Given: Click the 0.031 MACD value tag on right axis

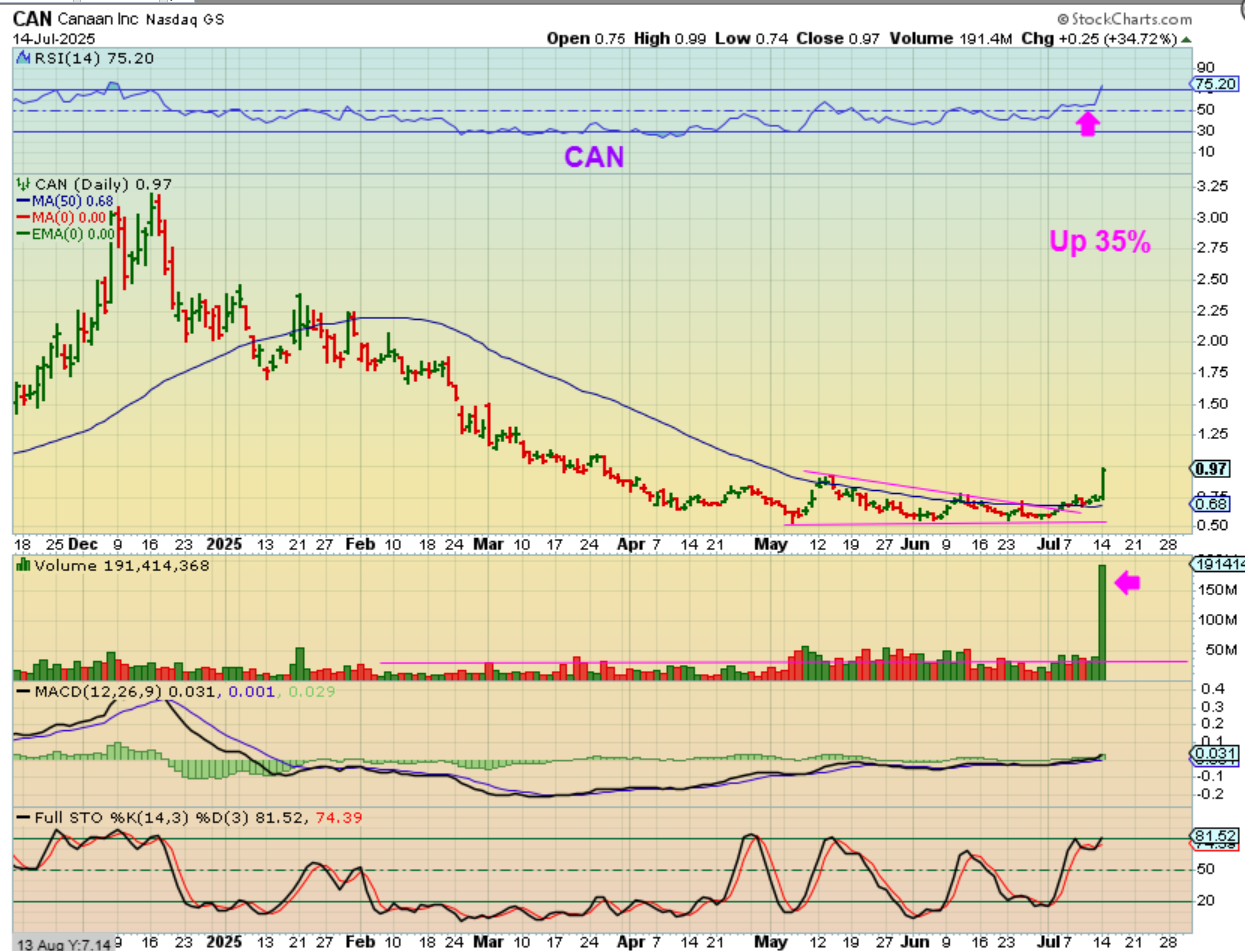Looking at the screenshot, I should point(1214,753).
